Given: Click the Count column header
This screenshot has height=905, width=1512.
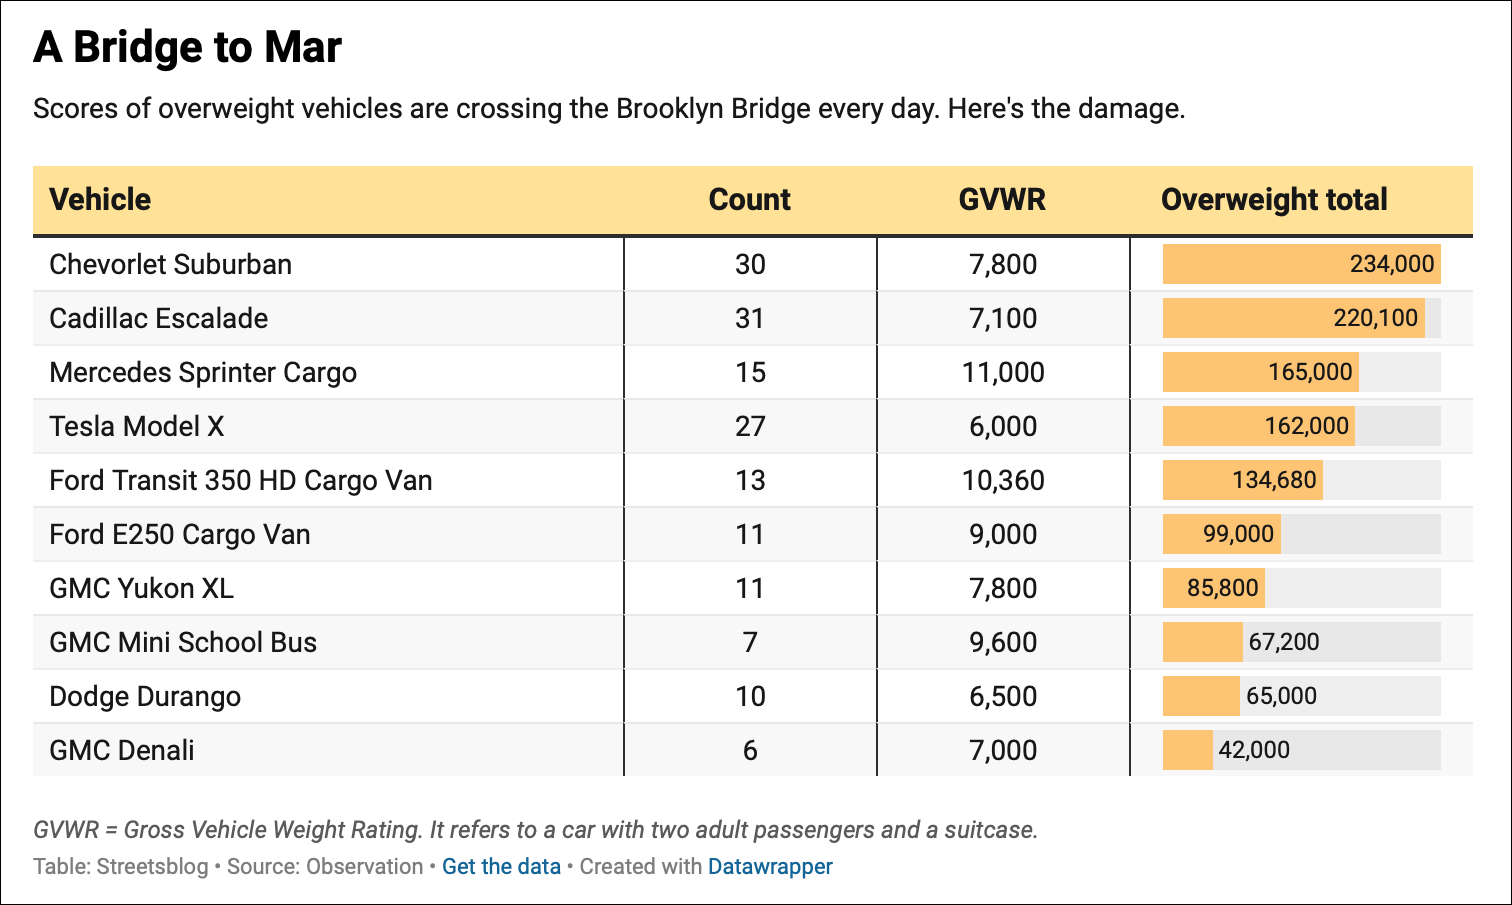Looking at the screenshot, I should tap(749, 199).
